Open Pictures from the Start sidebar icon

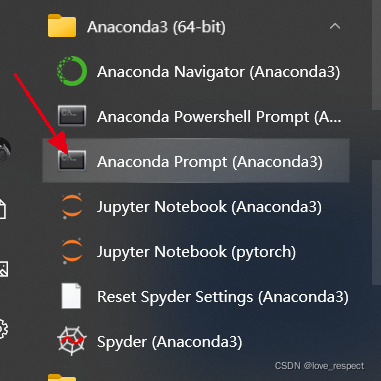pyautogui.click(x=3, y=269)
